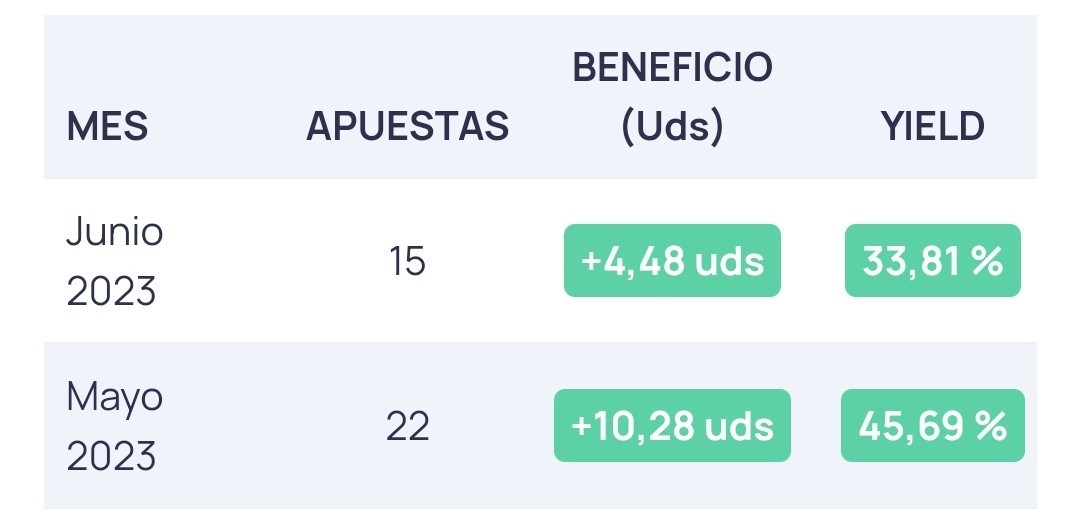
Task: Click the 45,69 % yield badge
Action: [933, 426]
